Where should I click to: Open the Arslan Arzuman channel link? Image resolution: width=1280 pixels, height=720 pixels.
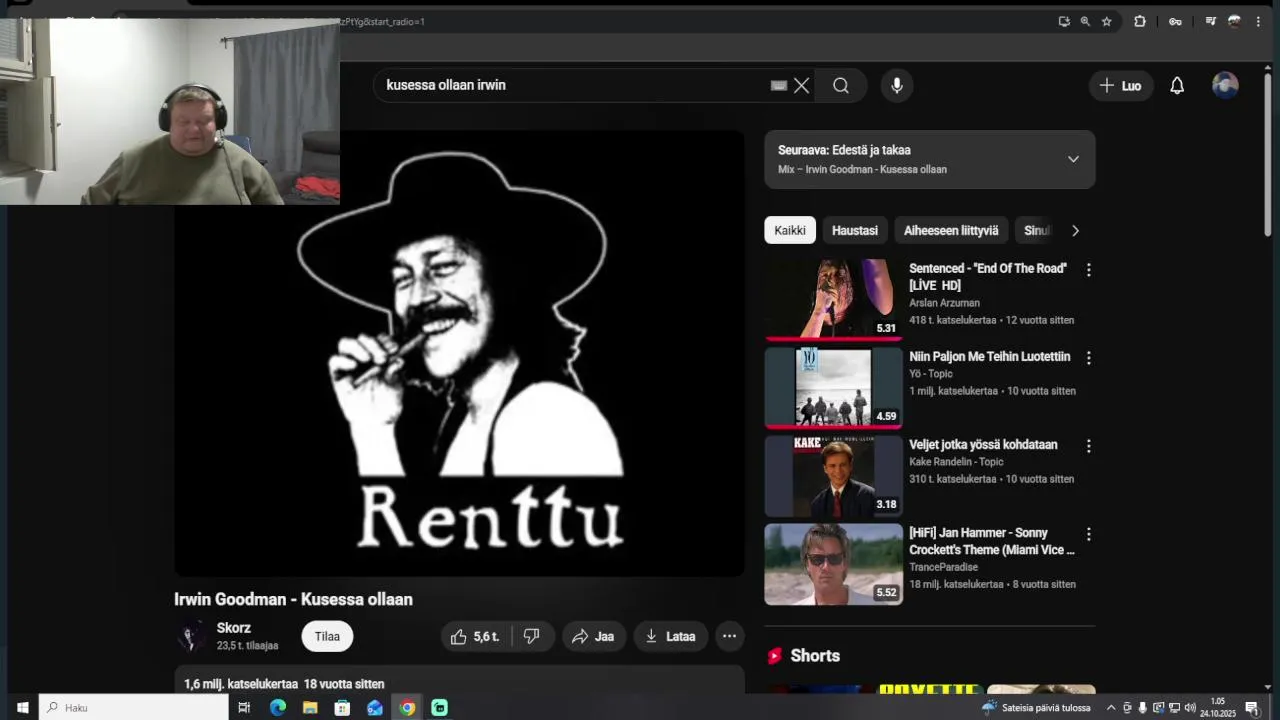[x=944, y=303]
